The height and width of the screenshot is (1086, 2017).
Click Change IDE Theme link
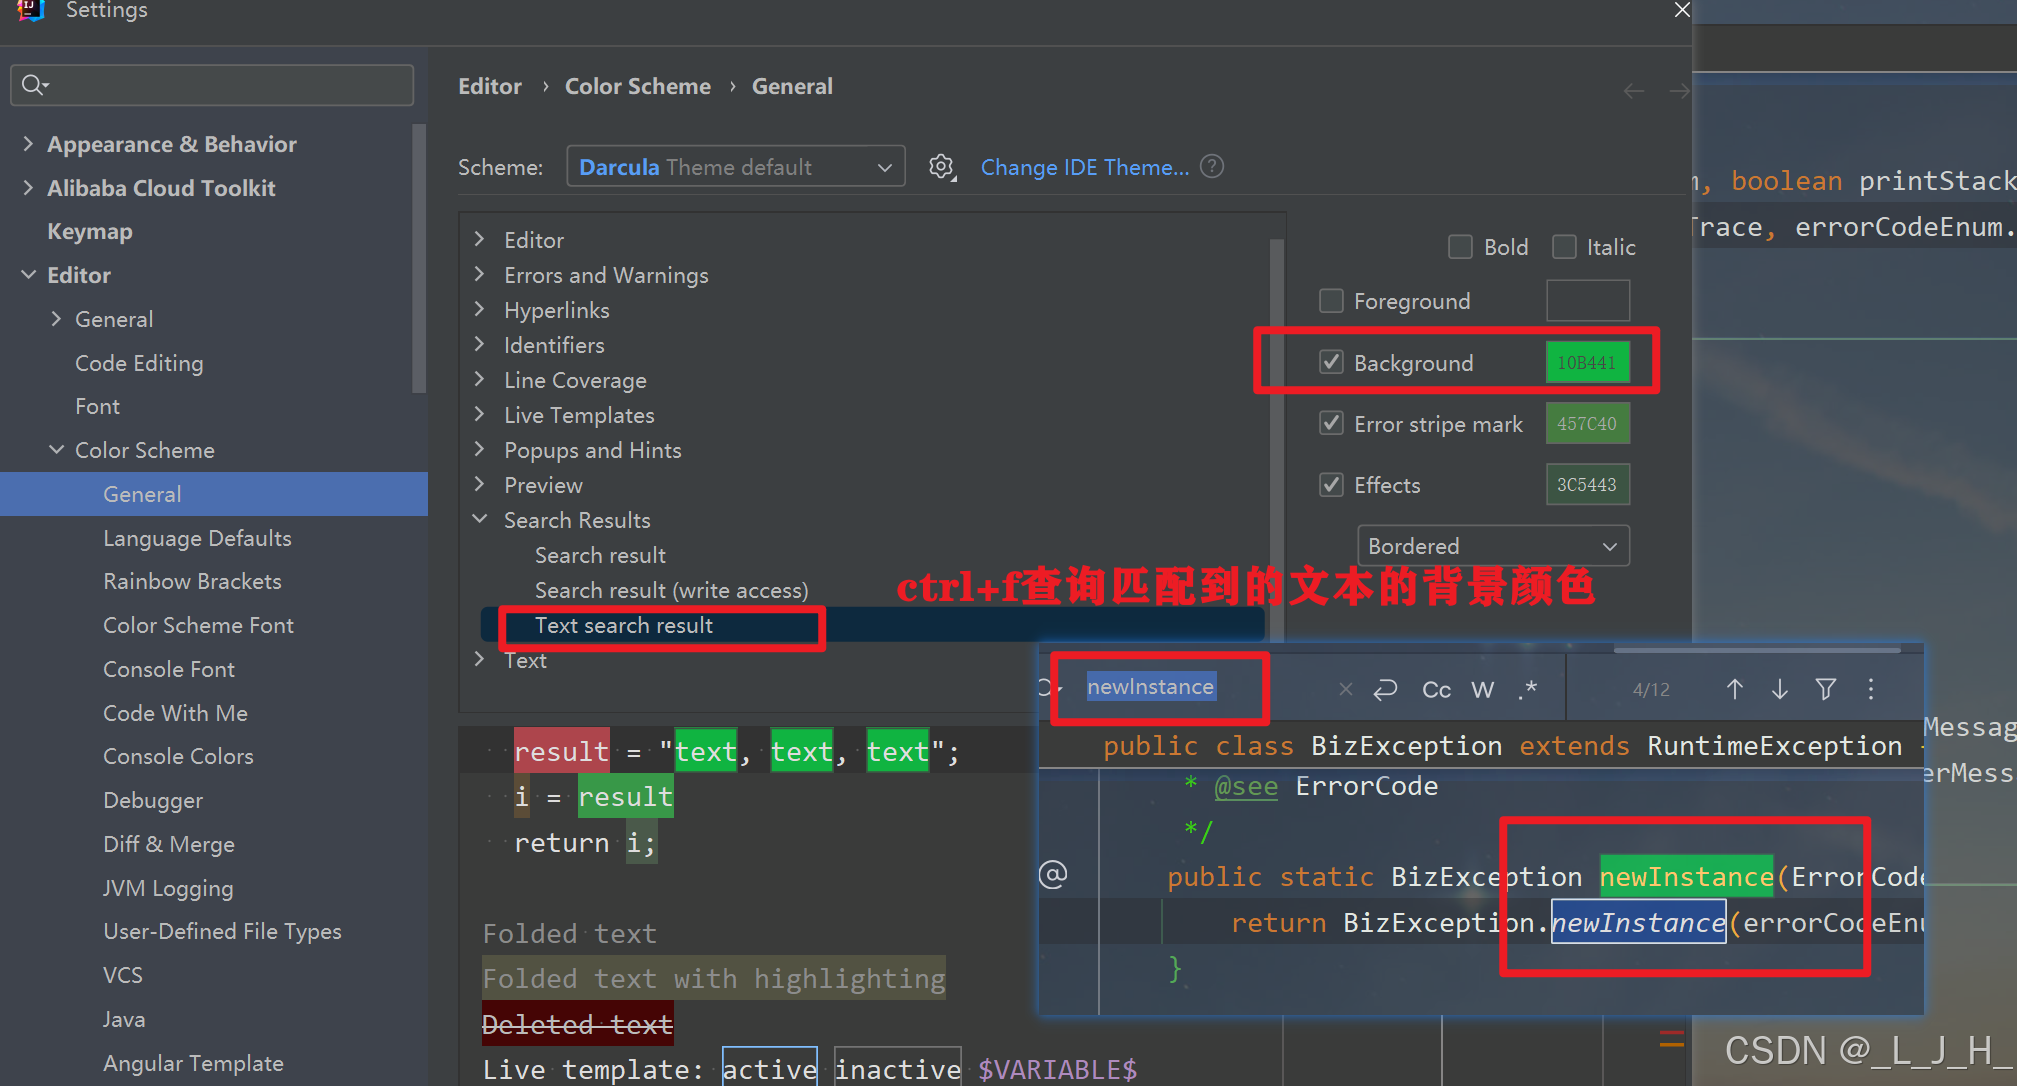click(x=1084, y=167)
